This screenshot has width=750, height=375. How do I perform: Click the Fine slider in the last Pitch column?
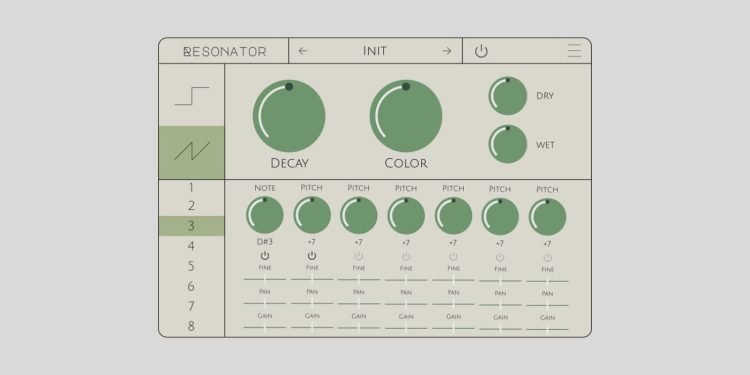547,281
